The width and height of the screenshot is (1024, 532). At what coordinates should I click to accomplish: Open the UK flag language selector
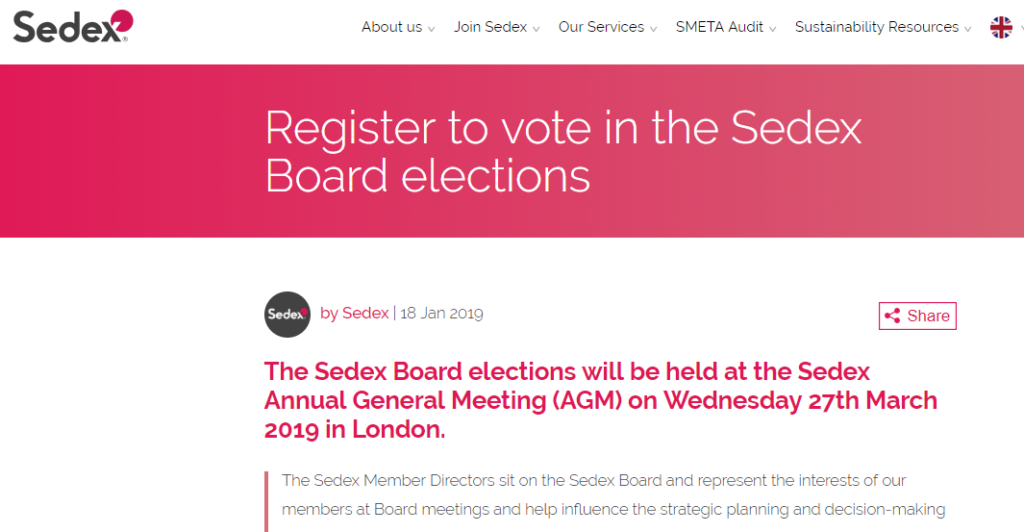click(x=1001, y=27)
